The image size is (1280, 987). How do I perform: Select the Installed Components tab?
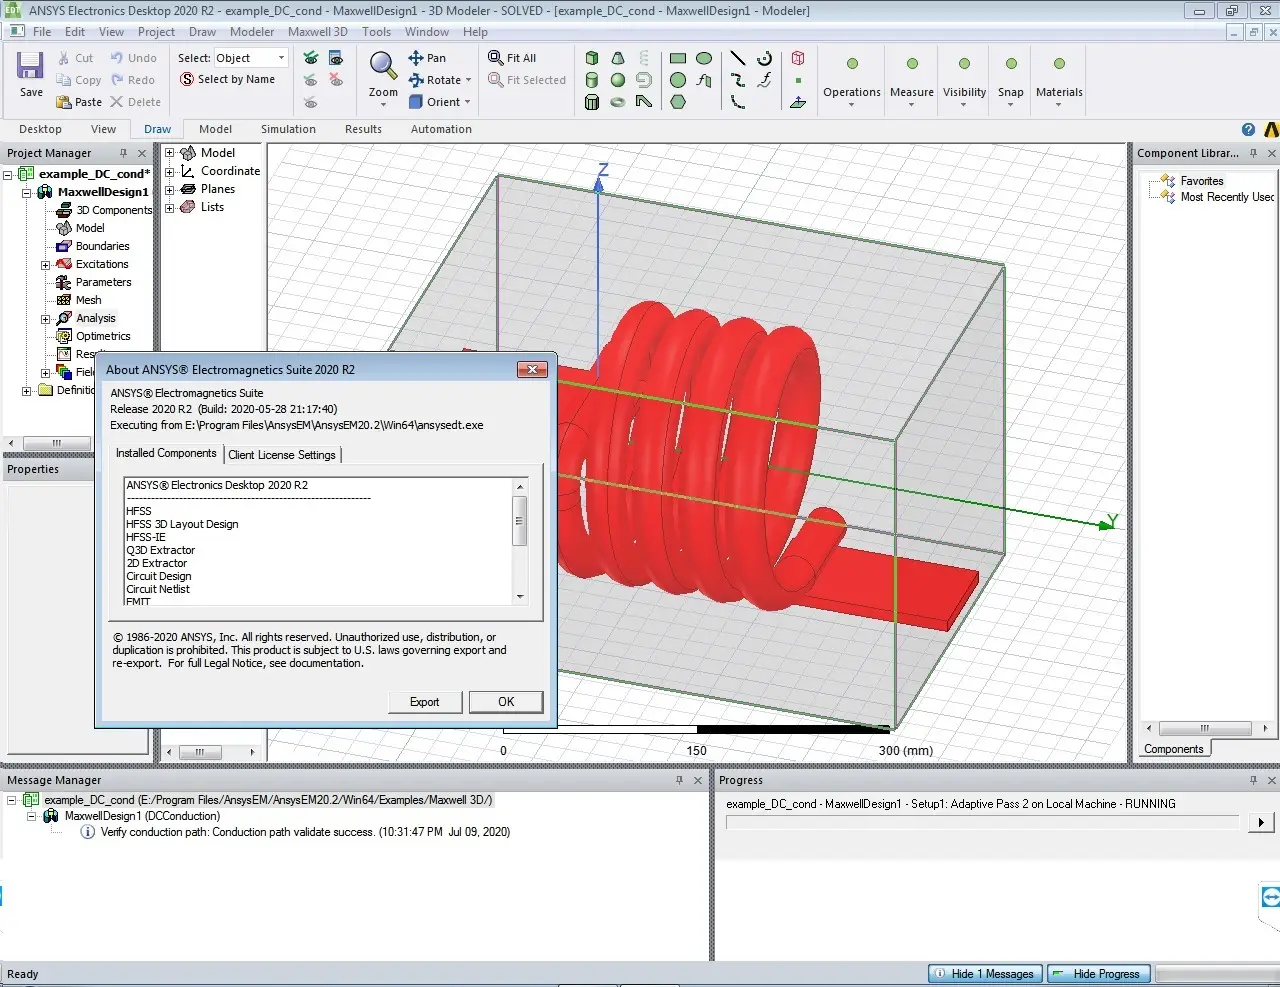(166, 453)
